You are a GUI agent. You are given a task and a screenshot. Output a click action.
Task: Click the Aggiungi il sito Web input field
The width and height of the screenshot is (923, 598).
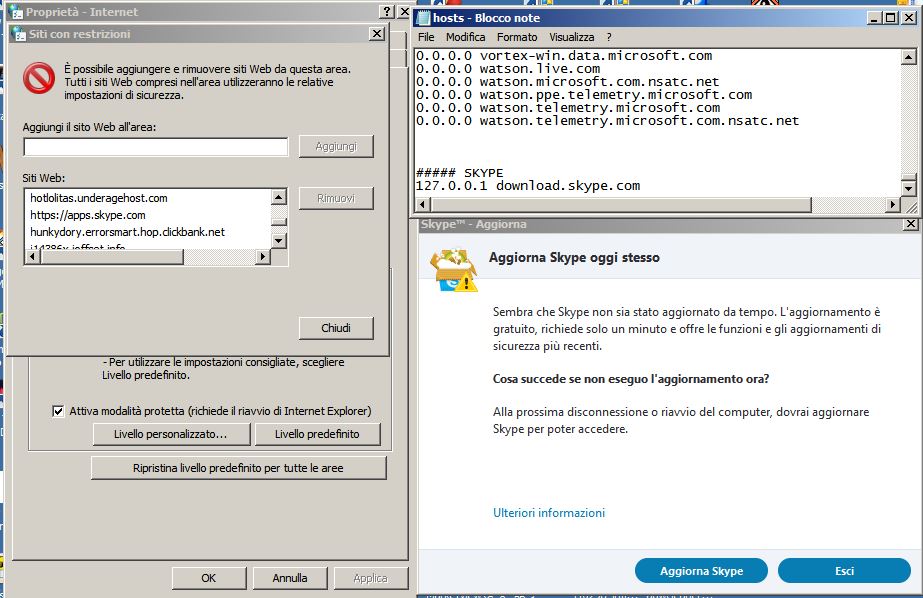tap(156, 147)
